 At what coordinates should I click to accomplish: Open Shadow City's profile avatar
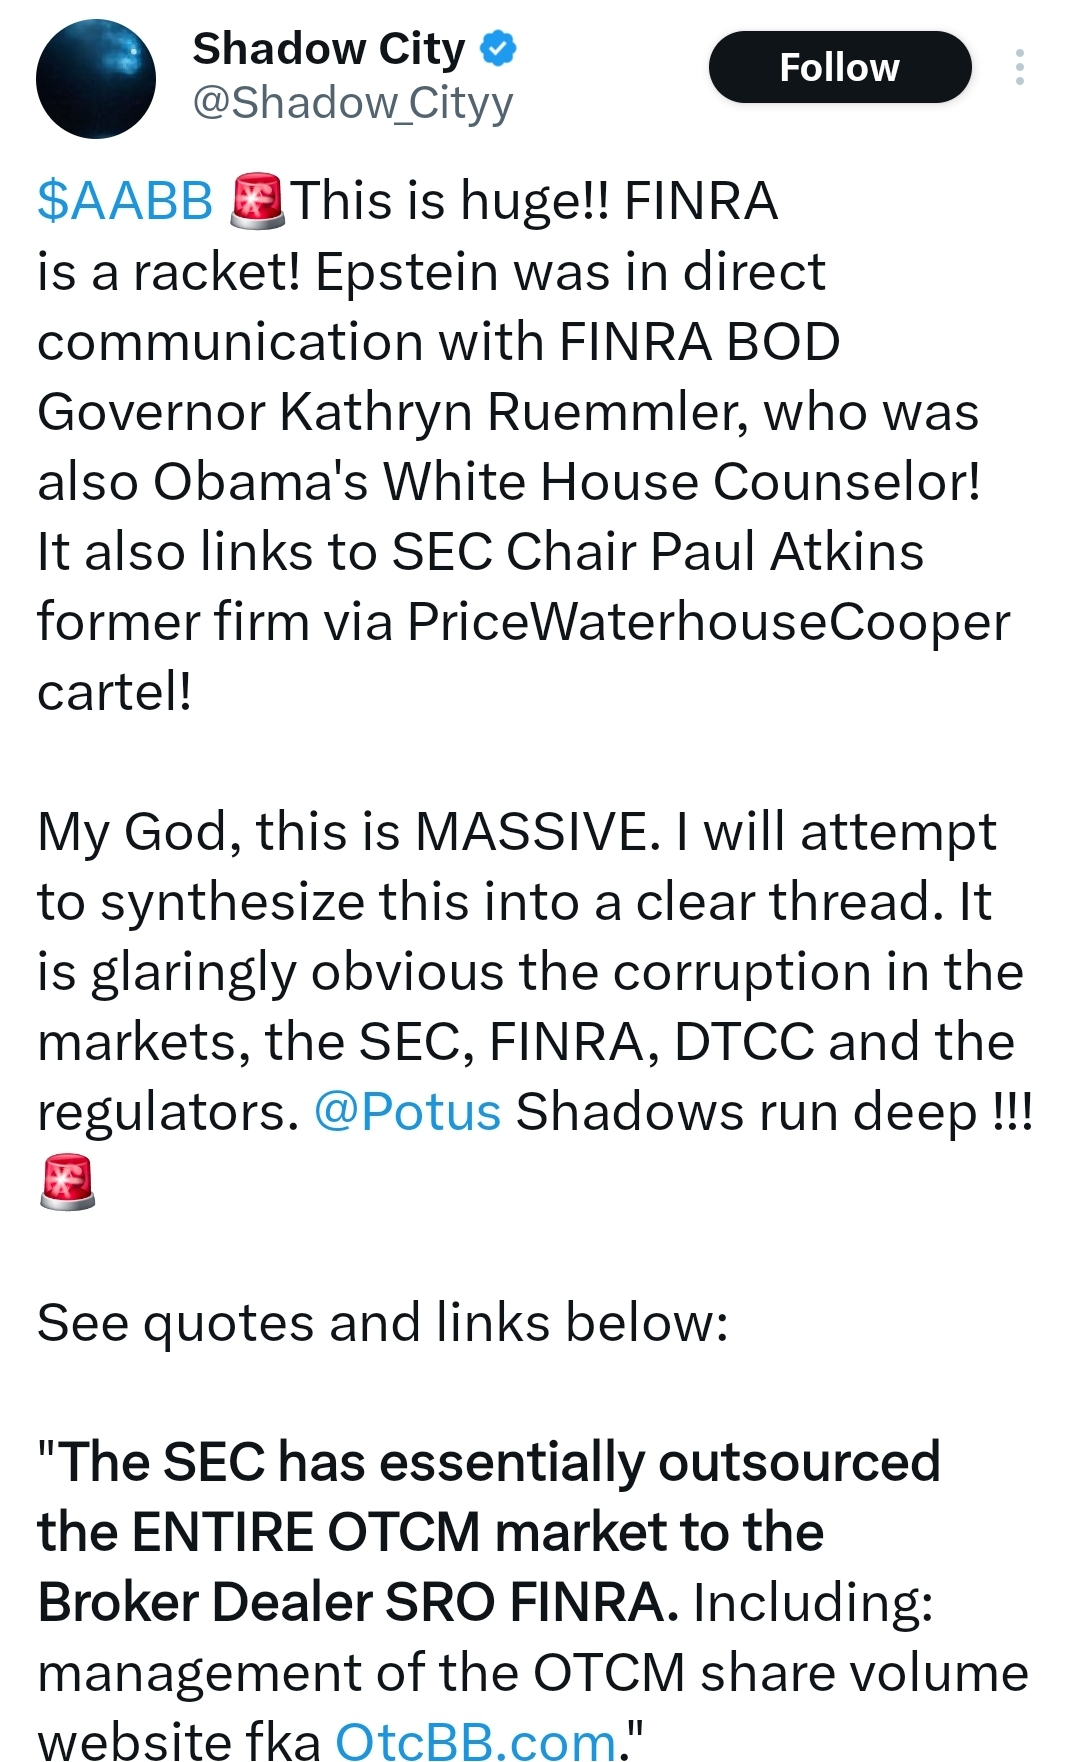96,79
